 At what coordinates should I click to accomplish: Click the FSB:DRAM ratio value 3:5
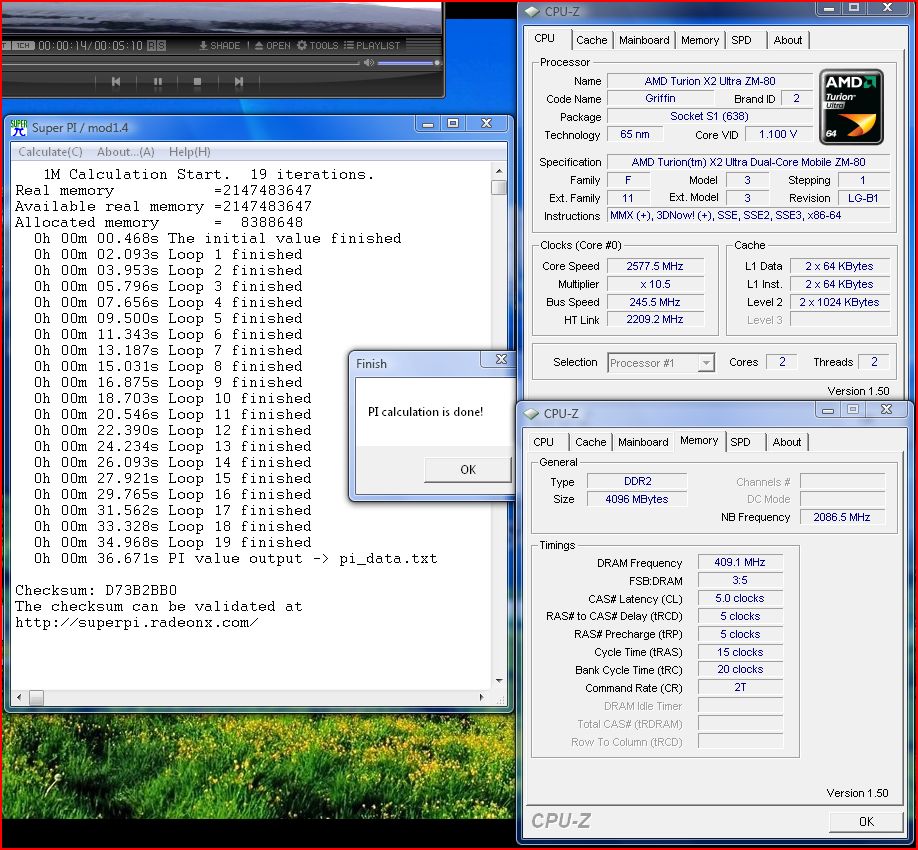739,581
